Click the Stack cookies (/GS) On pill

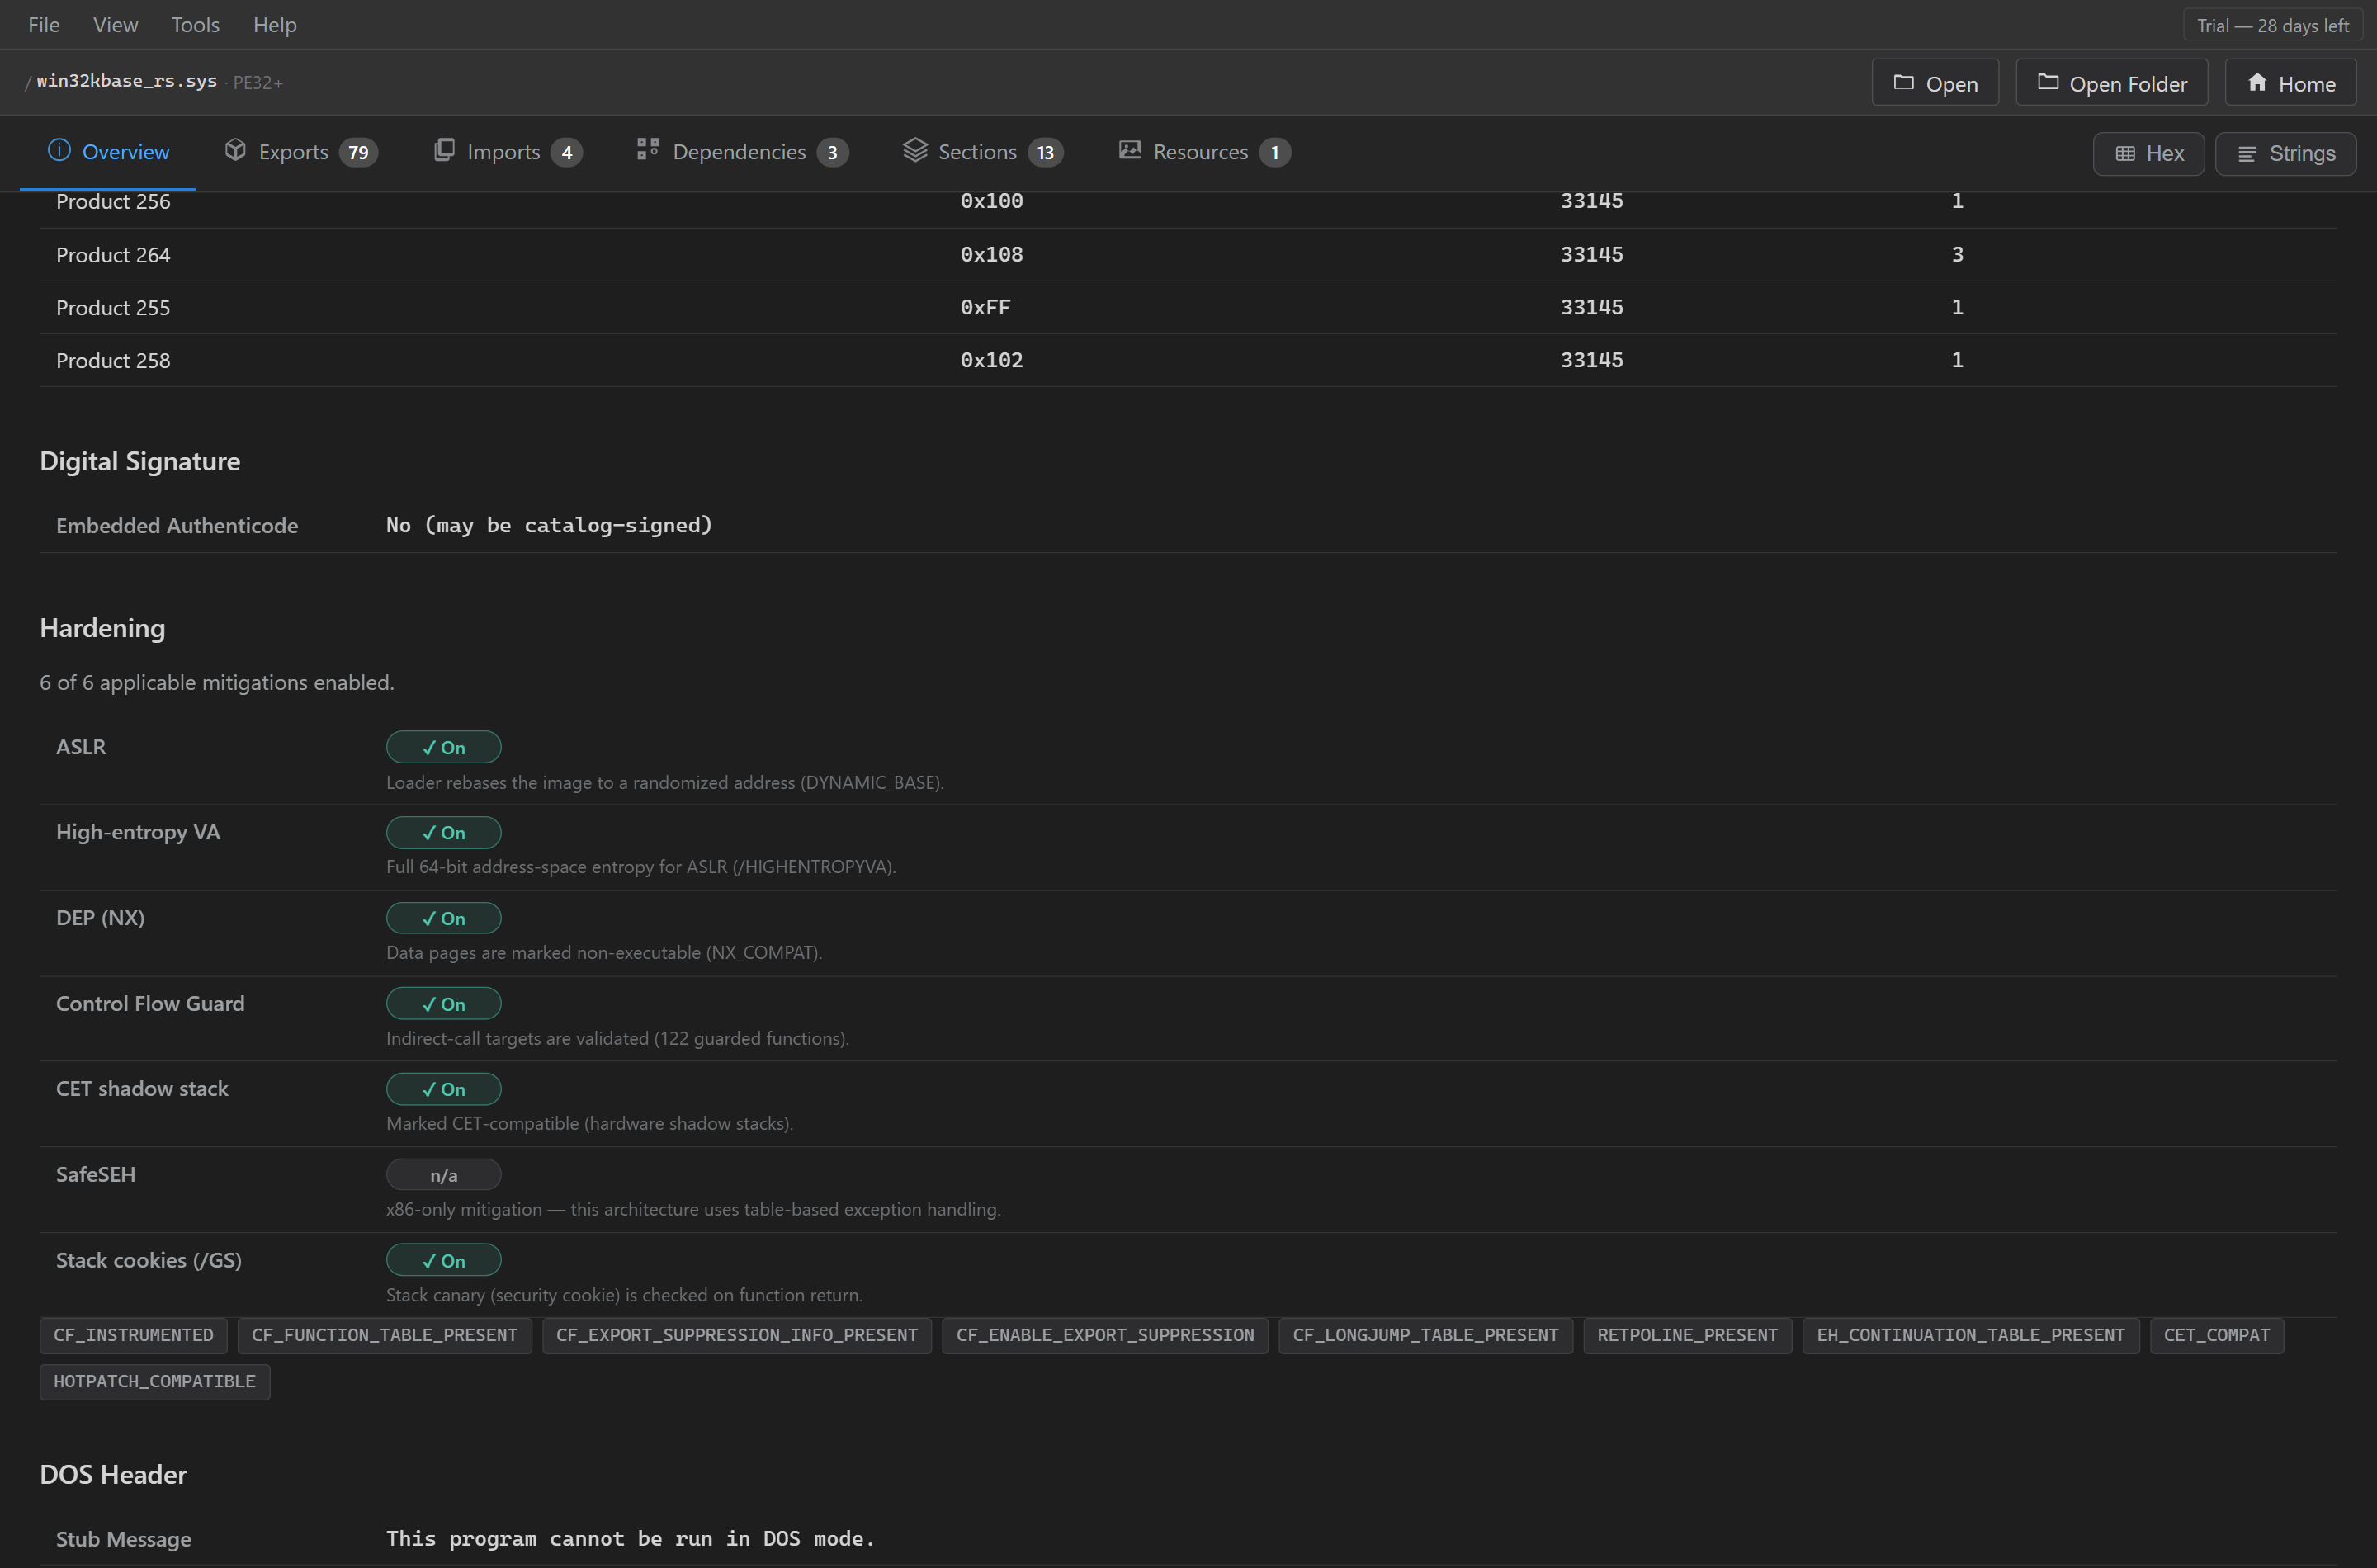(x=443, y=1261)
